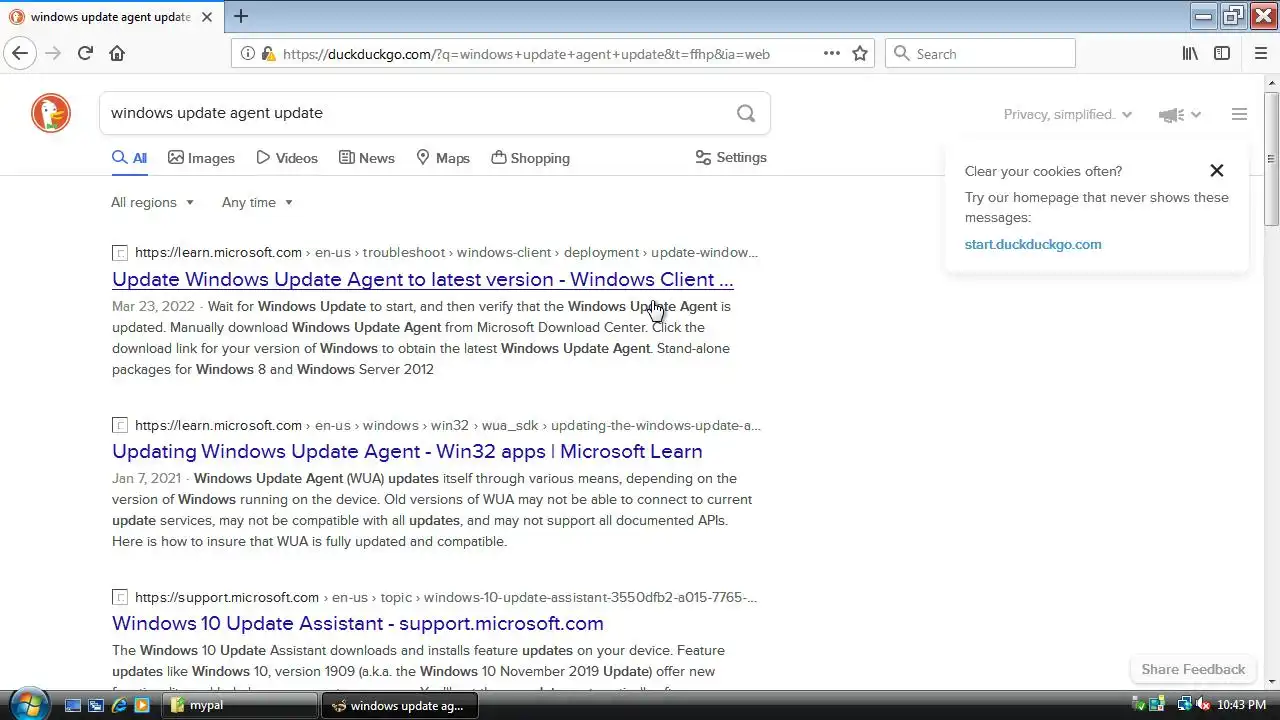Open Windows 10 Update Assistant result
1280x720 pixels.
(x=358, y=624)
